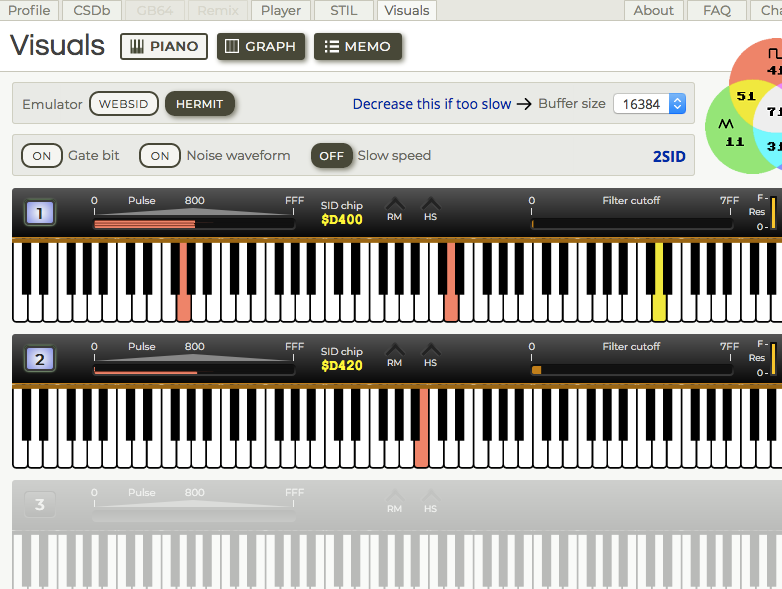
Task: Click the voice 2 pulse width bar
Action: point(195,371)
